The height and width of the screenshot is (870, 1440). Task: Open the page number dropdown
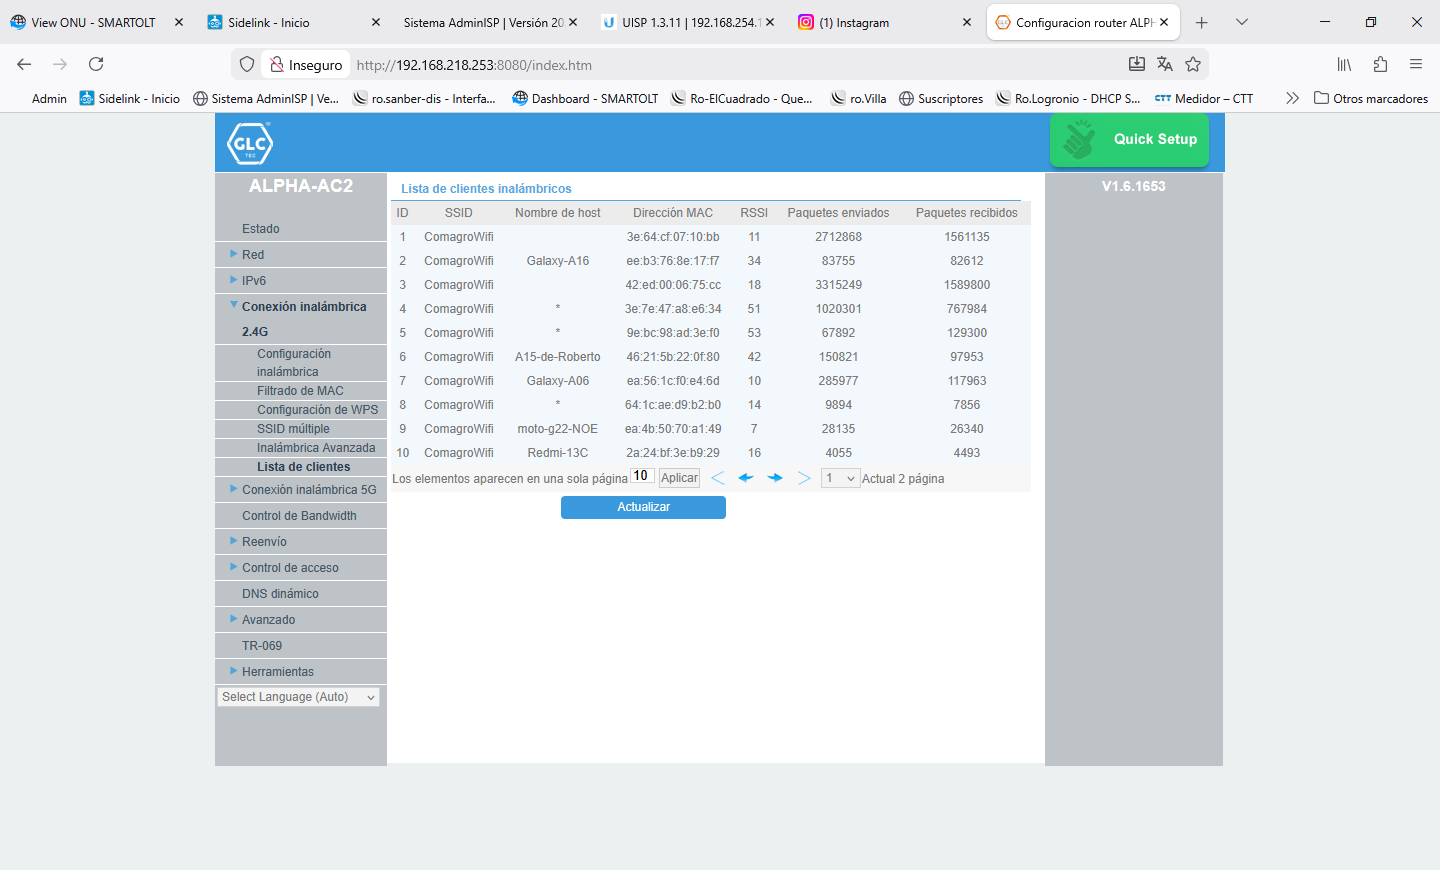click(840, 478)
